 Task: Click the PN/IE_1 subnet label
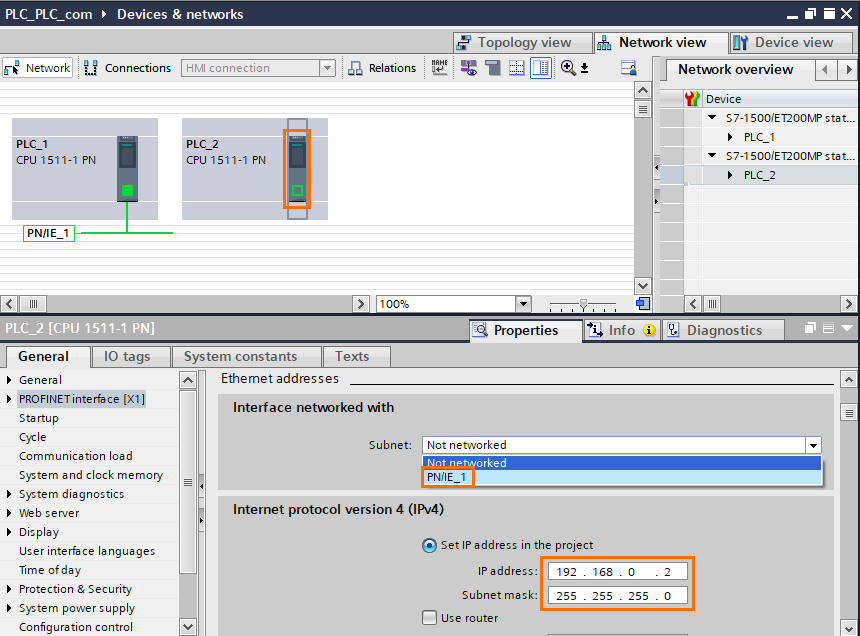point(48,233)
